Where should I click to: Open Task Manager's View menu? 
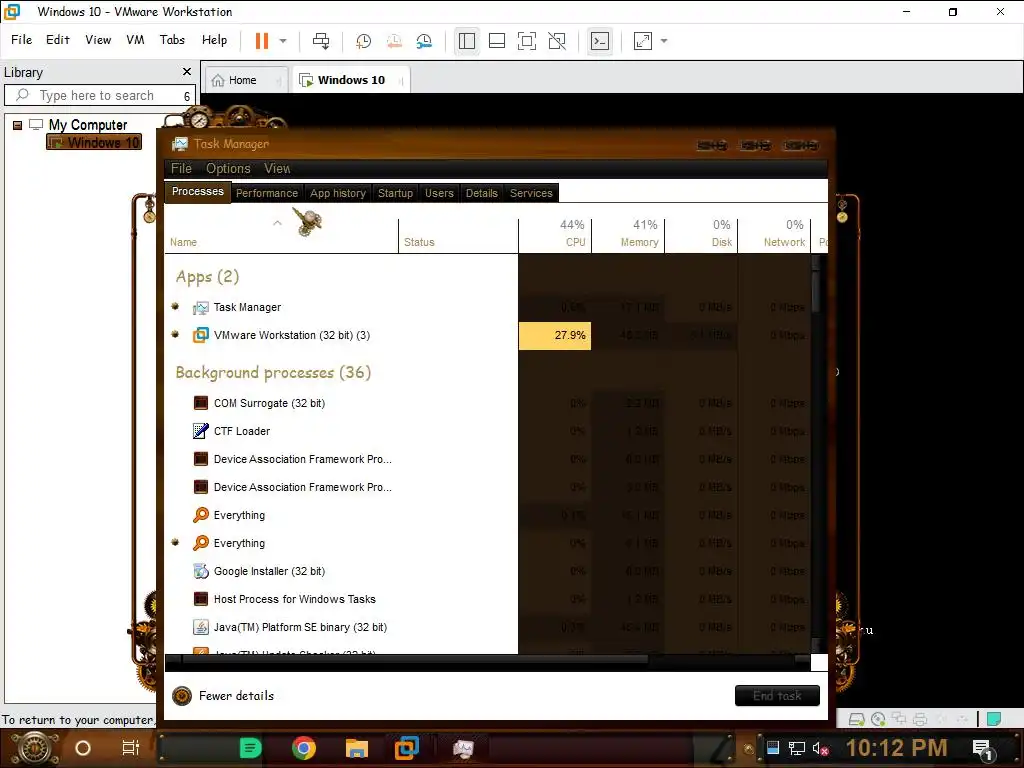pyautogui.click(x=277, y=168)
